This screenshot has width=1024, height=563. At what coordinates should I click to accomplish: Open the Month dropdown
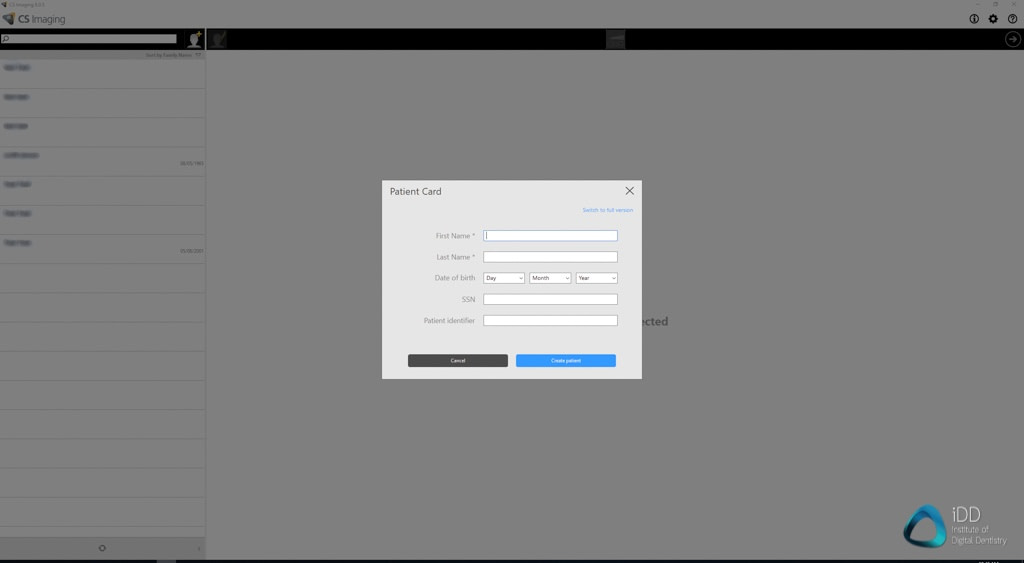pyautogui.click(x=550, y=278)
